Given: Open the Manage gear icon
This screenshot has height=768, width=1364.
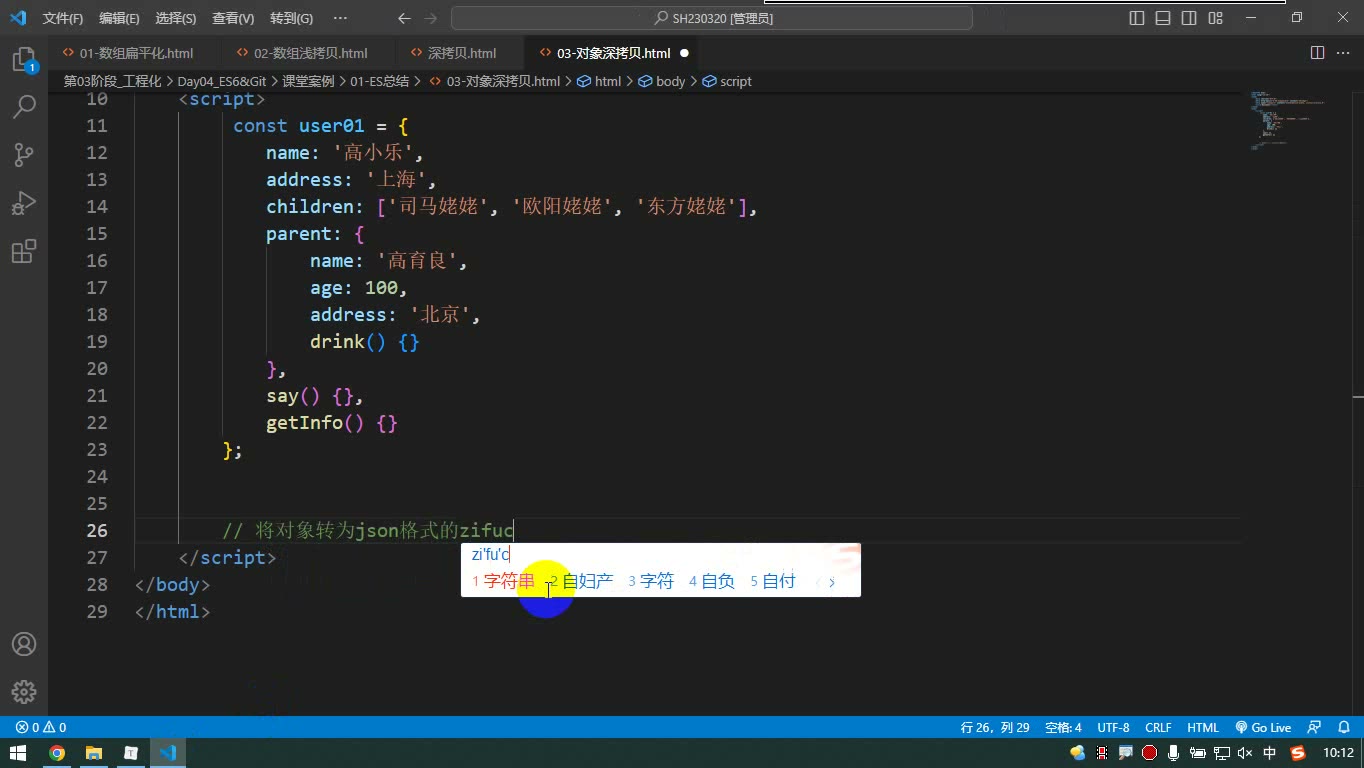Looking at the screenshot, I should coord(24,691).
